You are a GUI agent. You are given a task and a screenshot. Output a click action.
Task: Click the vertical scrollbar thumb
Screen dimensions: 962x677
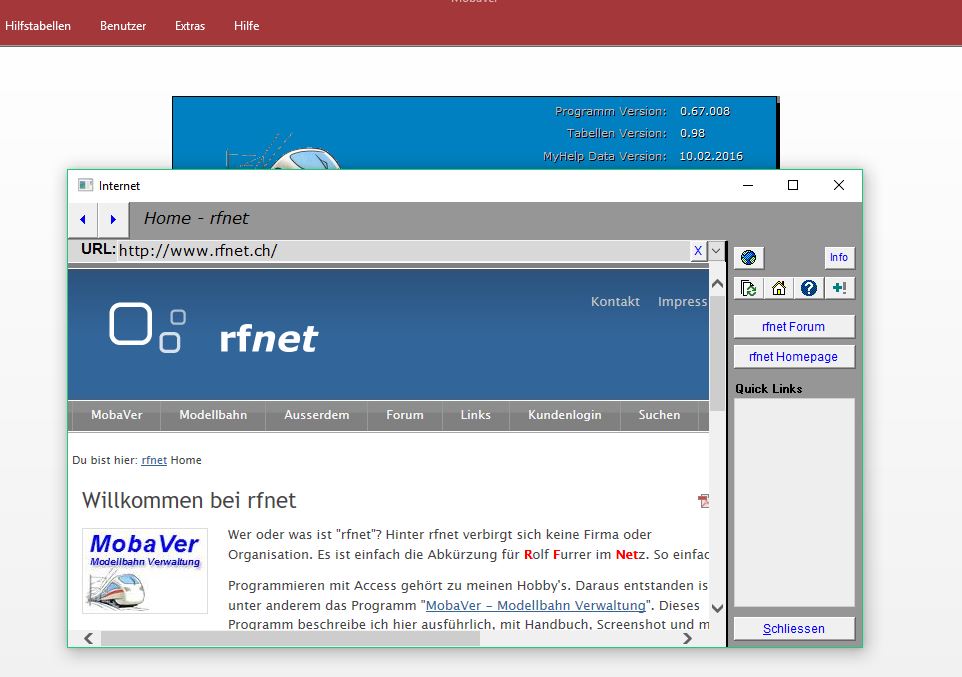click(x=717, y=352)
